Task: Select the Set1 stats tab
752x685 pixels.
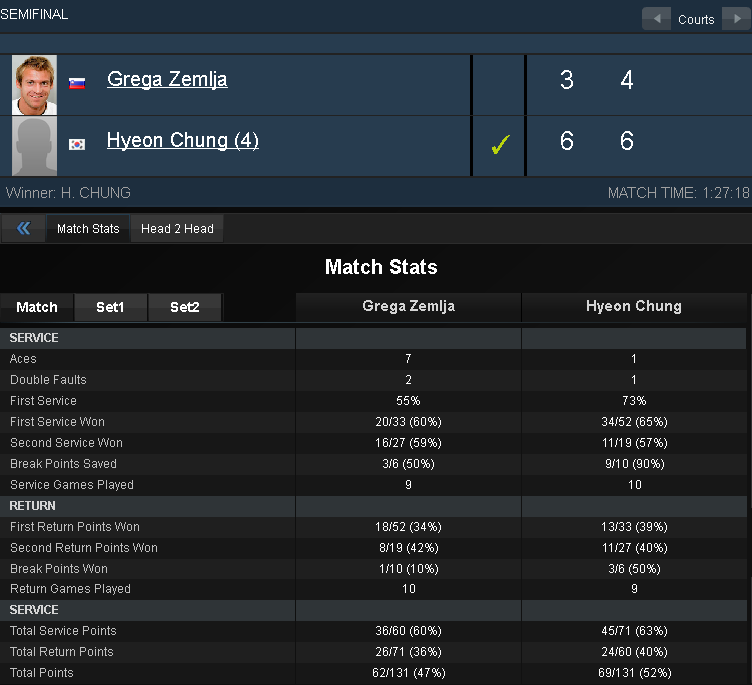Action: point(110,307)
